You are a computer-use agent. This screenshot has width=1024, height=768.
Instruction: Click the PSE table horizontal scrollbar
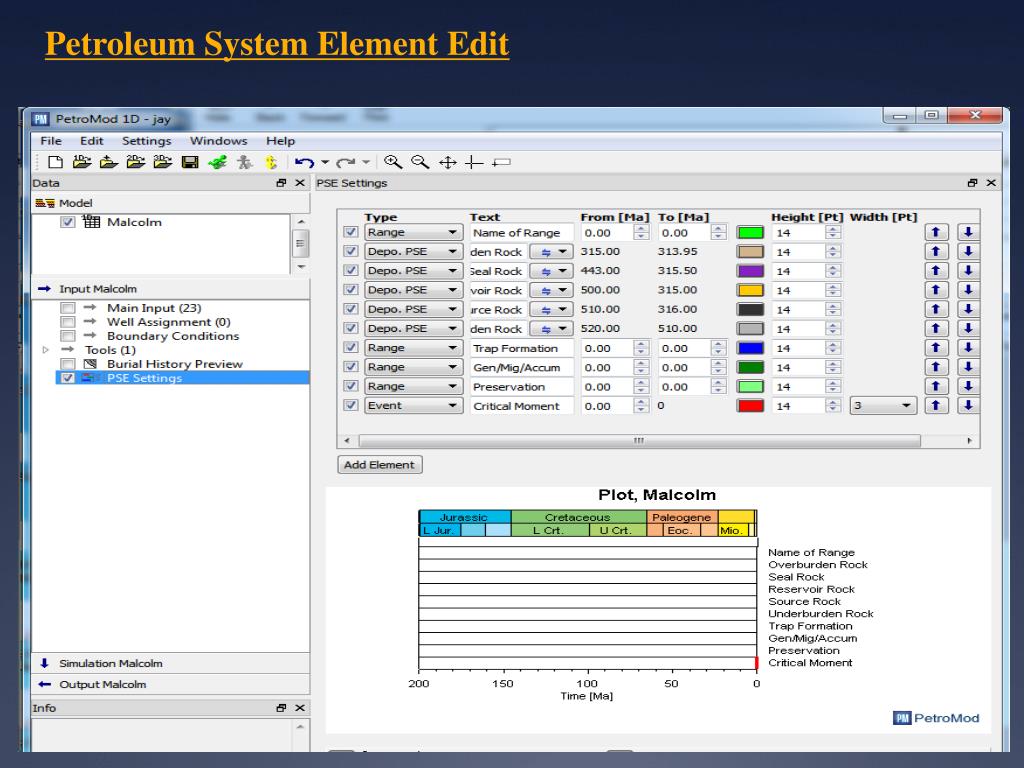pos(639,441)
